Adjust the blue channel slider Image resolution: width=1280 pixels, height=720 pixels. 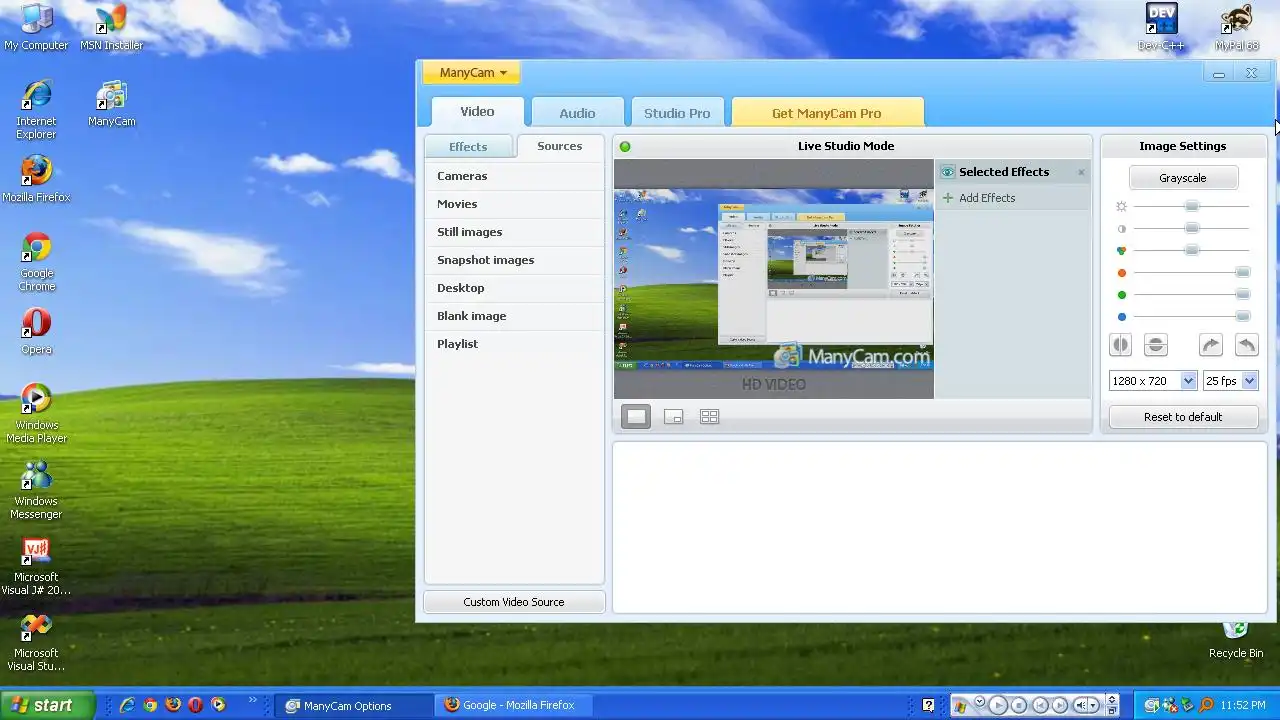(1243, 316)
